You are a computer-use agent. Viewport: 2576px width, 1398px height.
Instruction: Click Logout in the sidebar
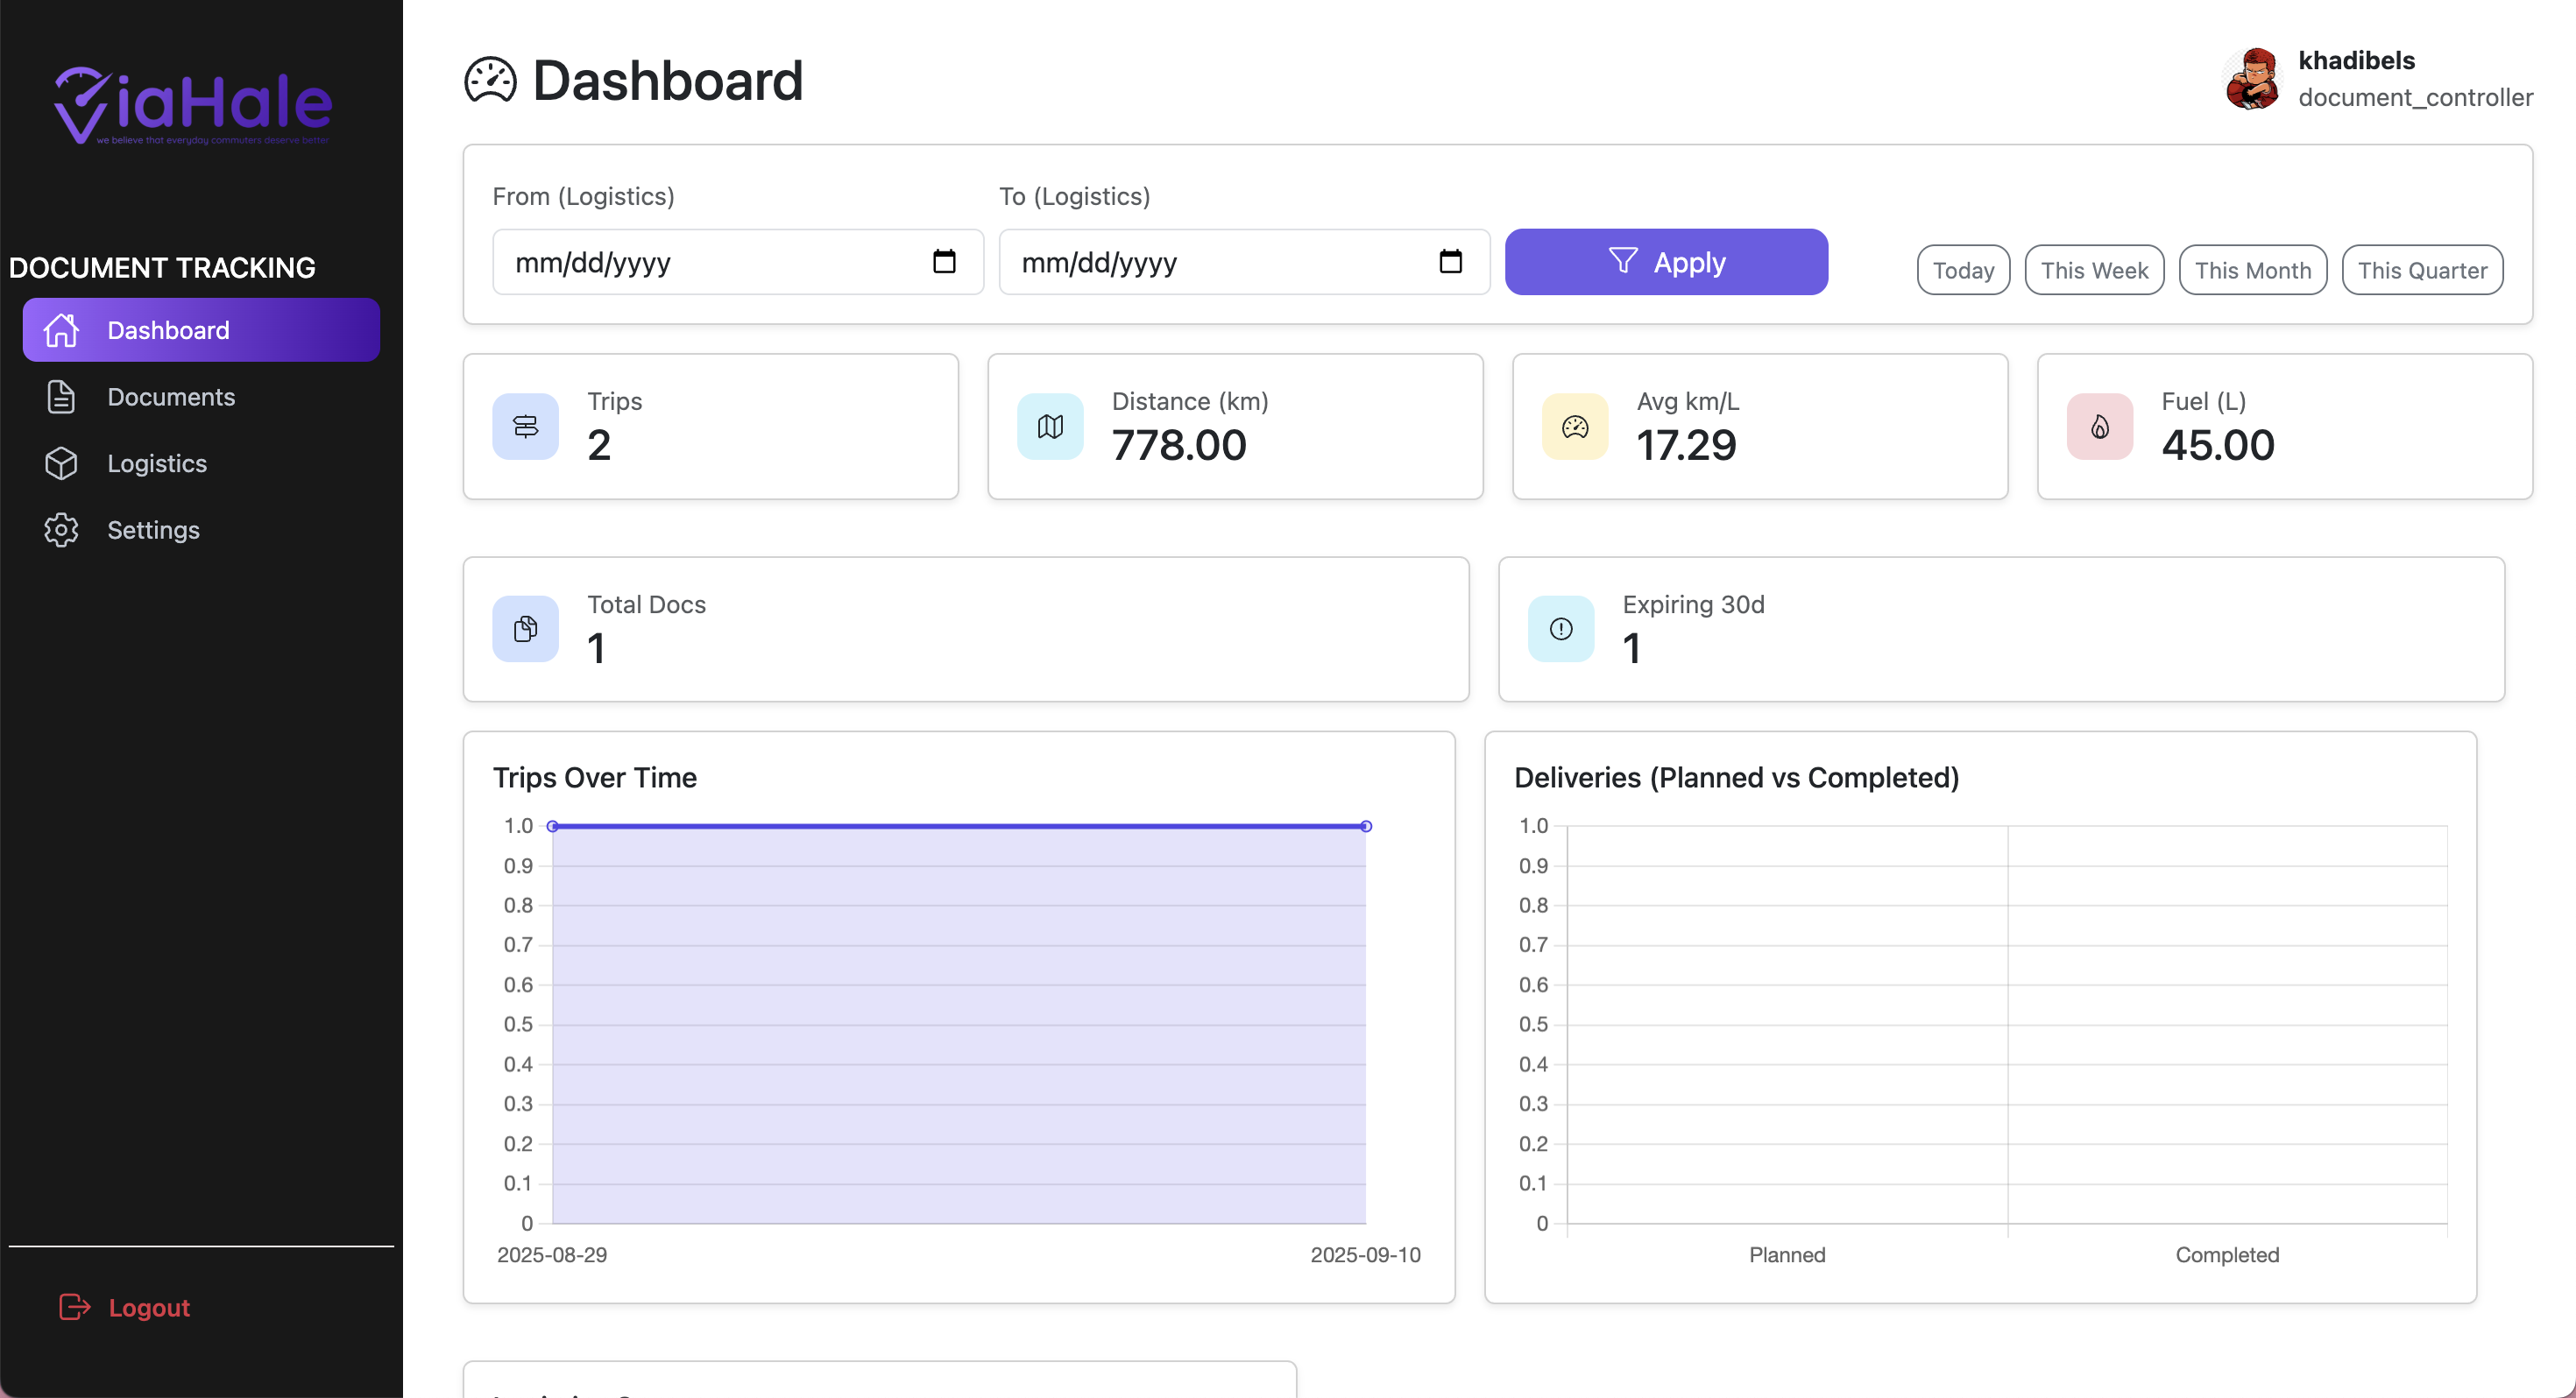click(x=148, y=1307)
